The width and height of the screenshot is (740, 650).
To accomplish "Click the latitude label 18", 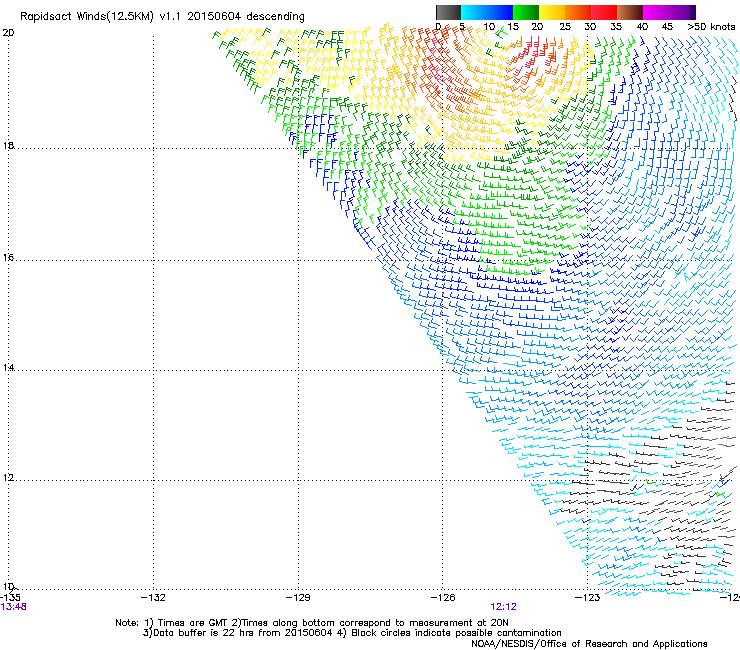I will tap(8, 145).
